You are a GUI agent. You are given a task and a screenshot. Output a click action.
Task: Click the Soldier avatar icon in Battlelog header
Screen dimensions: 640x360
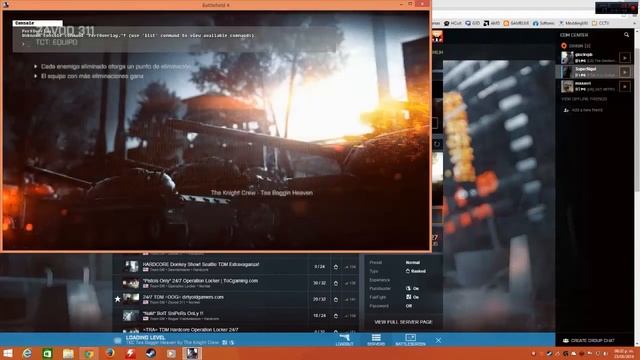tap(437, 37)
